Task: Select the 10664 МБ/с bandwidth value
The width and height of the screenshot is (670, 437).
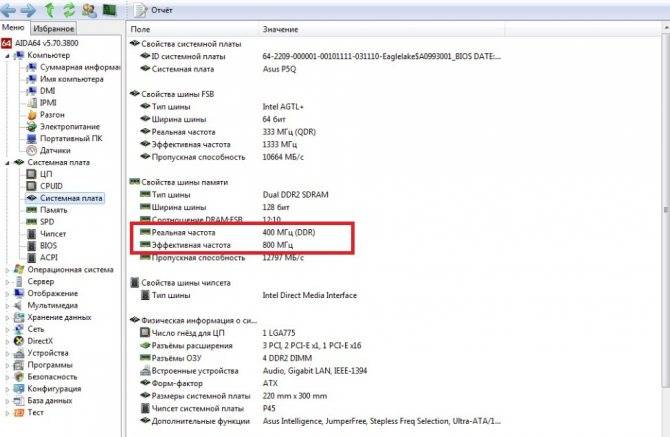Action: coord(283,157)
